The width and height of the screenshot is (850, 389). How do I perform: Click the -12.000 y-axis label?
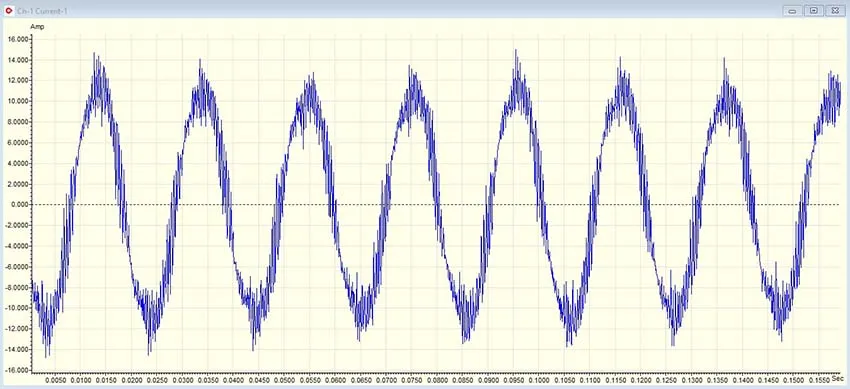(x=16, y=329)
